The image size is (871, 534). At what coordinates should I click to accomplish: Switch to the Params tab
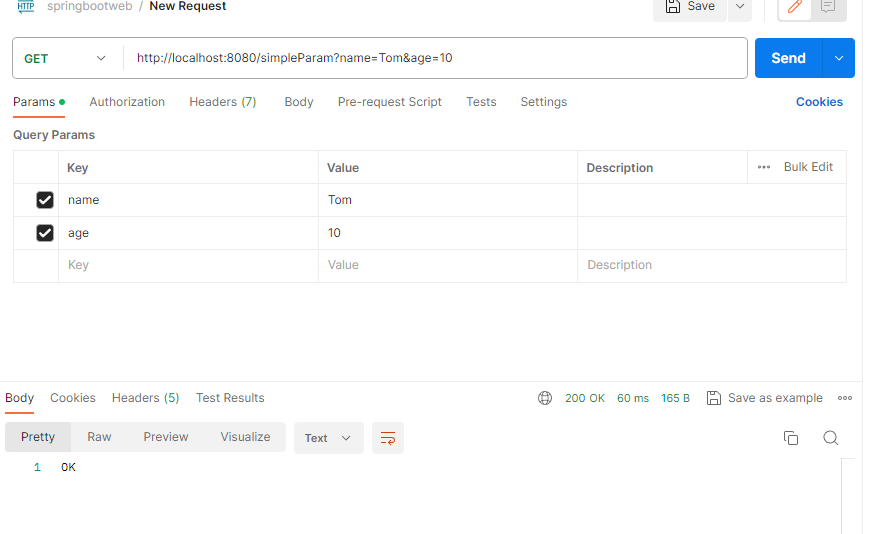(x=39, y=102)
